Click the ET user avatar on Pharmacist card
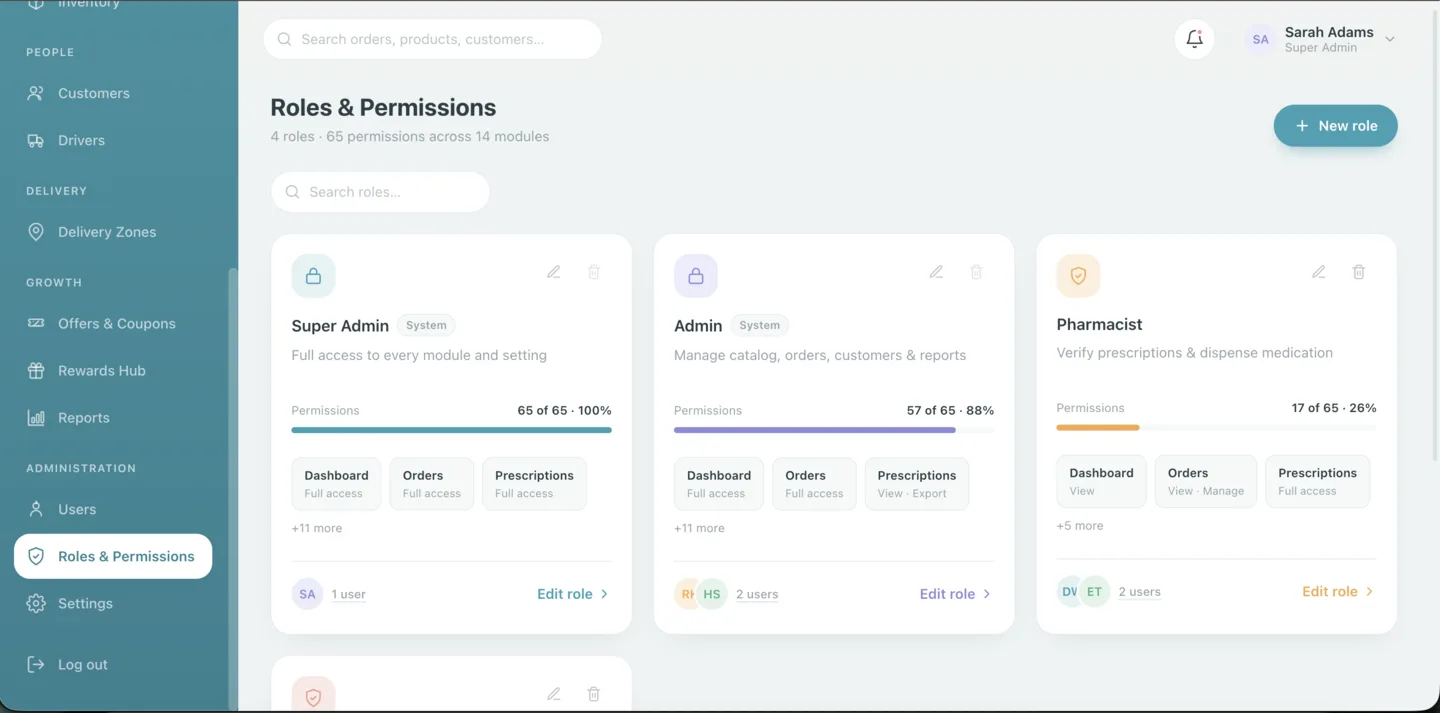 pos(1094,592)
